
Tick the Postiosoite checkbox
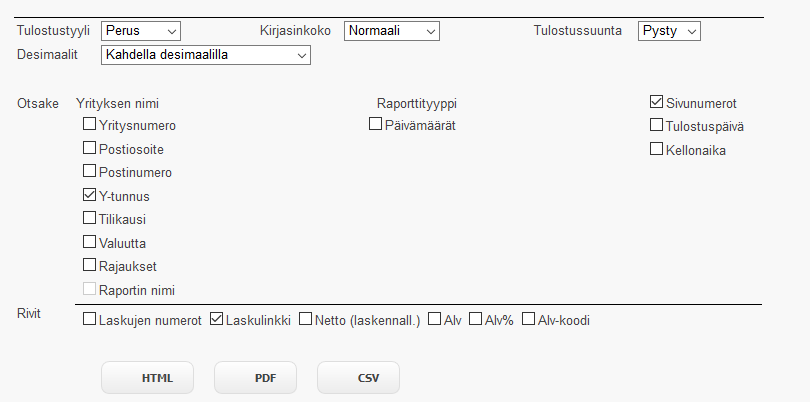tap(89, 148)
